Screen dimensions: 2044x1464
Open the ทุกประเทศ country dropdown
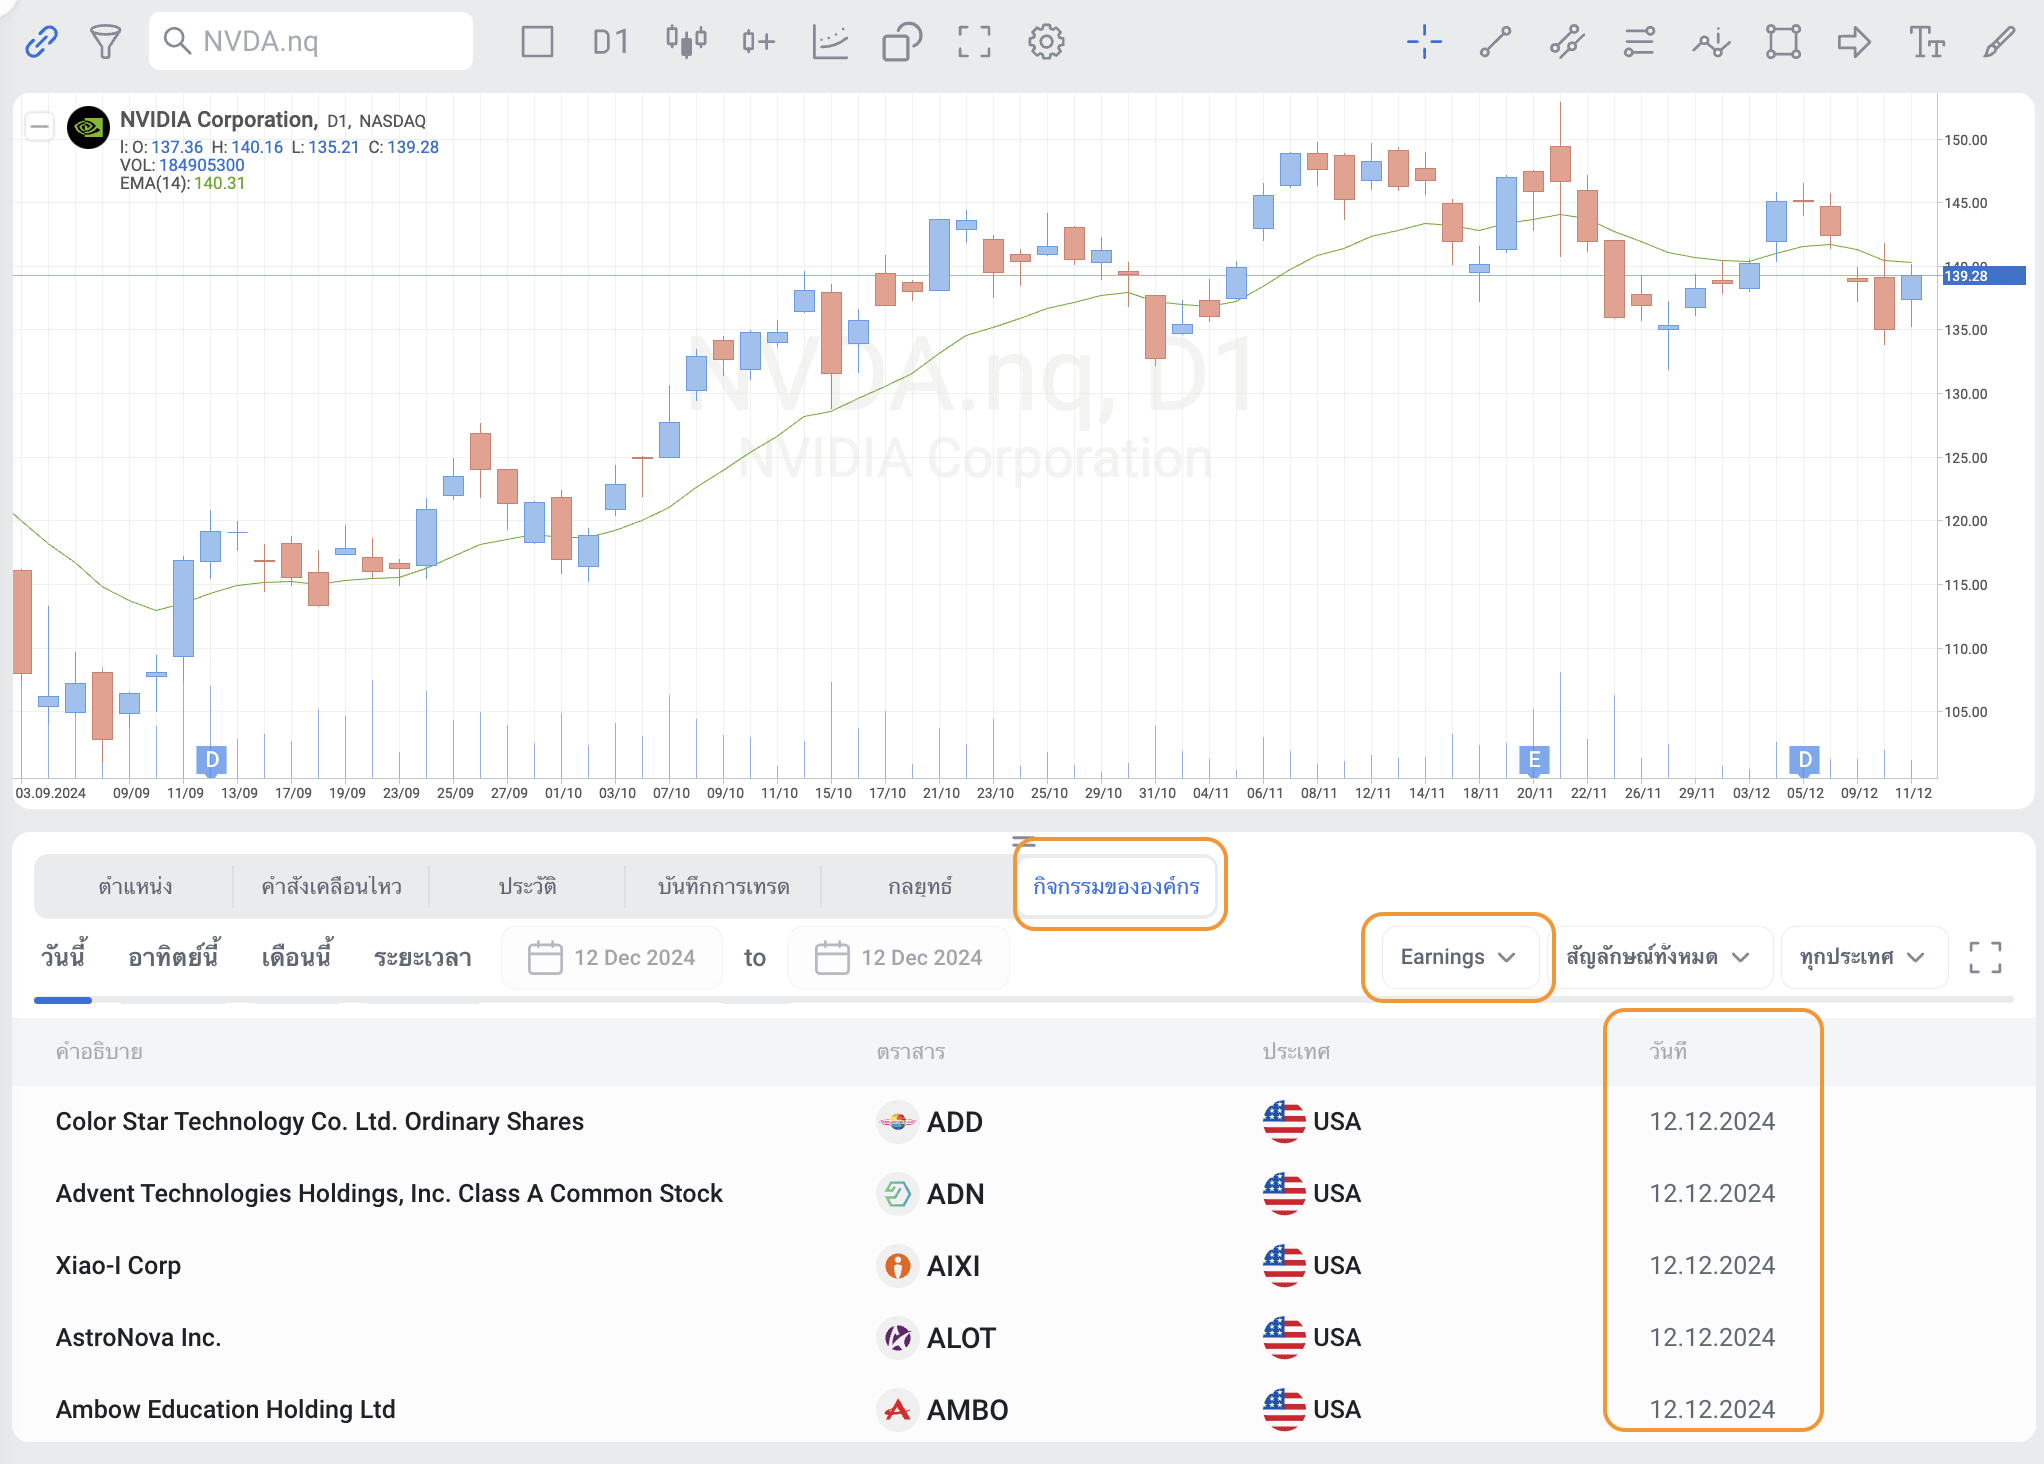click(1861, 957)
